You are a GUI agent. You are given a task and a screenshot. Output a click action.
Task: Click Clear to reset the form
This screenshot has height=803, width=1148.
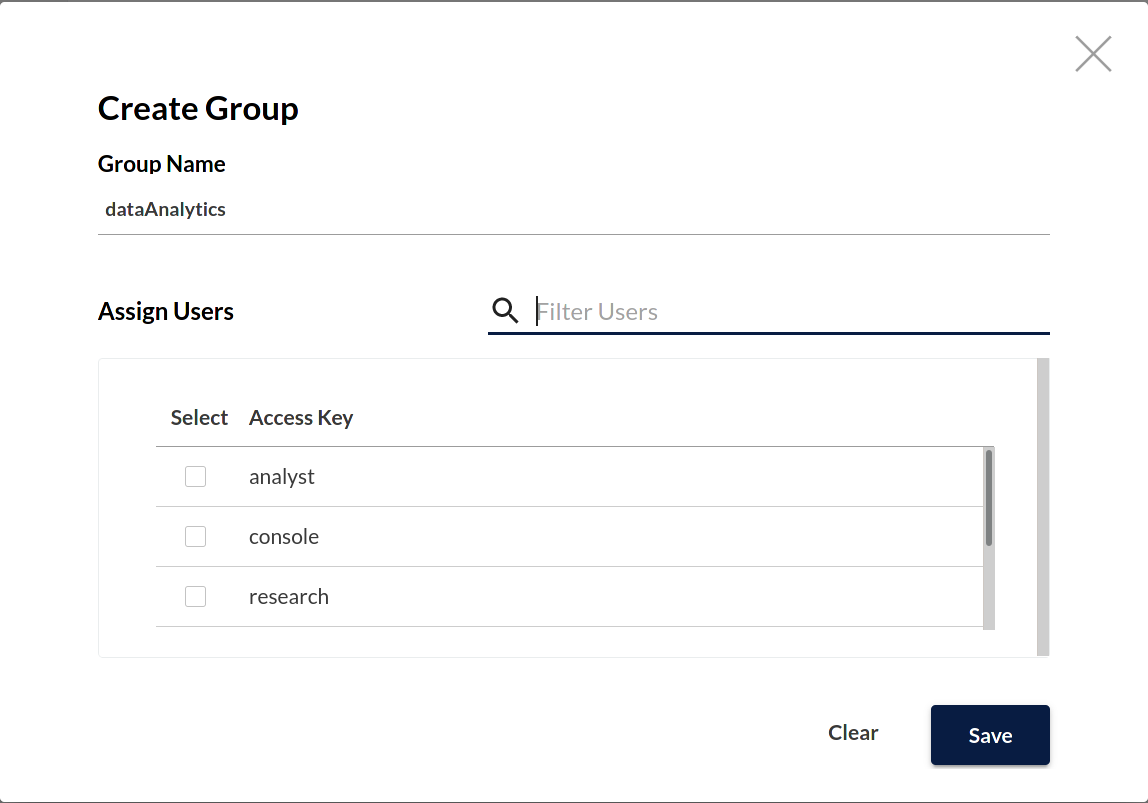pyautogui.click(x=852, y=732)
